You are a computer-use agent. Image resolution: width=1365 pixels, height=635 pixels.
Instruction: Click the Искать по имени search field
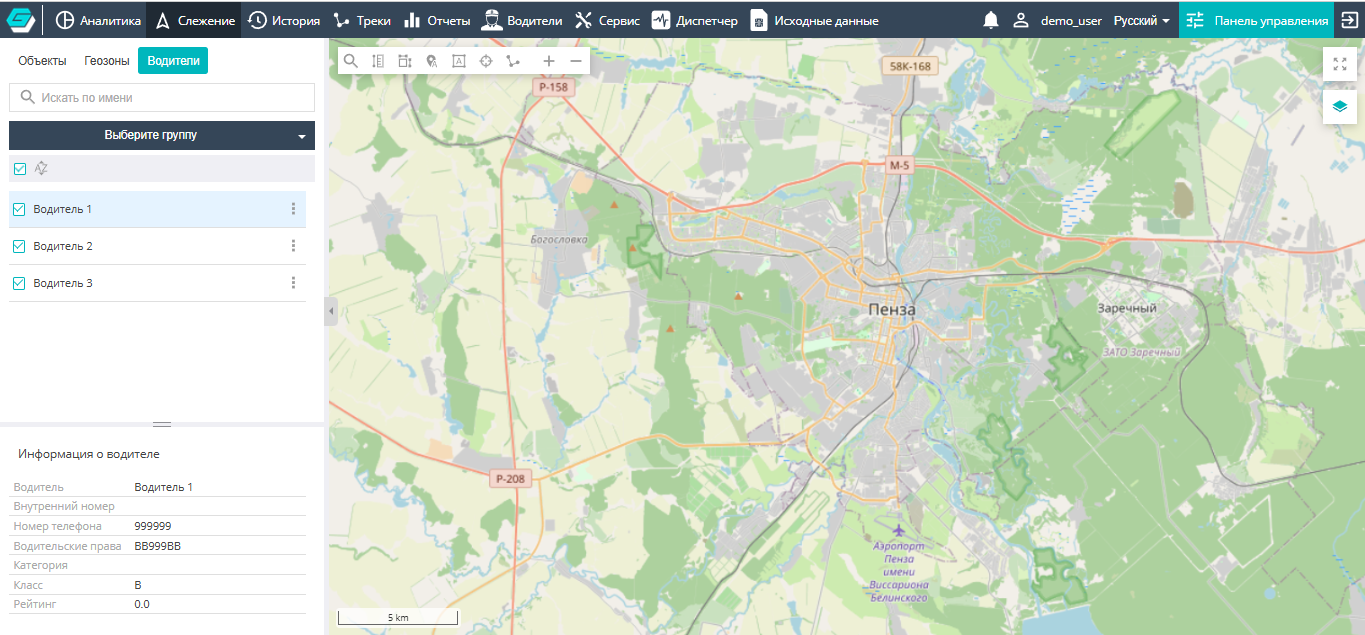coord(162,98)
